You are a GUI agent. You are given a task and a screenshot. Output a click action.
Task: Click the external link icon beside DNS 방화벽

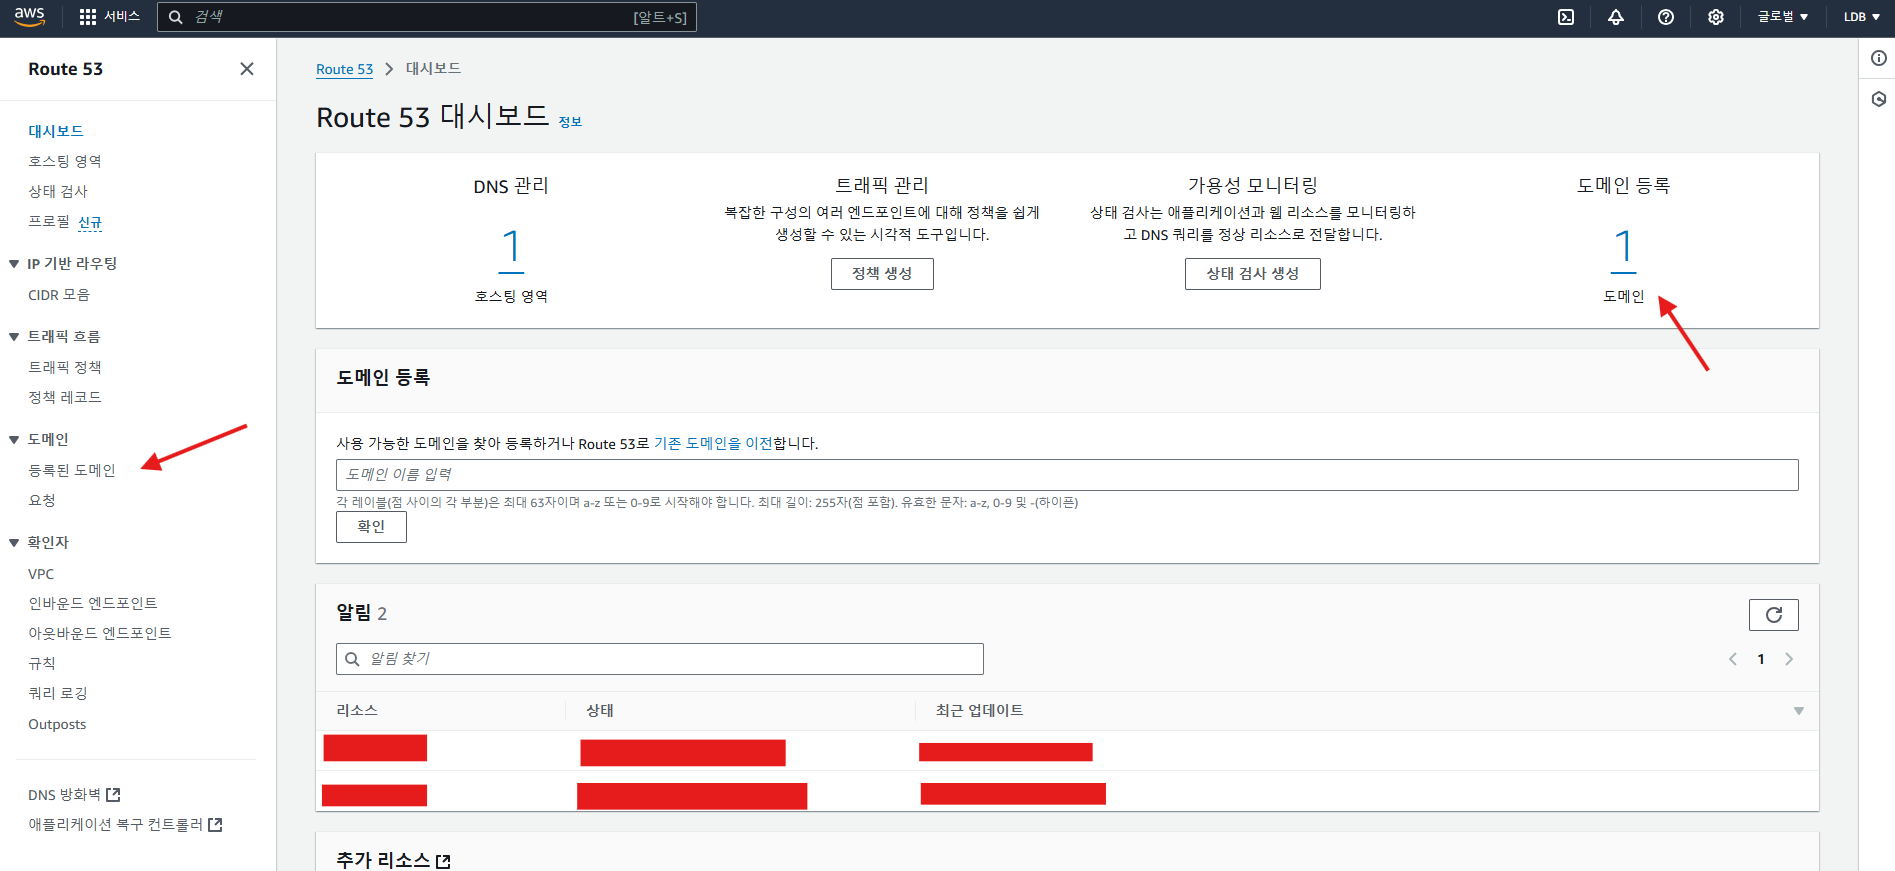point(113,795)
